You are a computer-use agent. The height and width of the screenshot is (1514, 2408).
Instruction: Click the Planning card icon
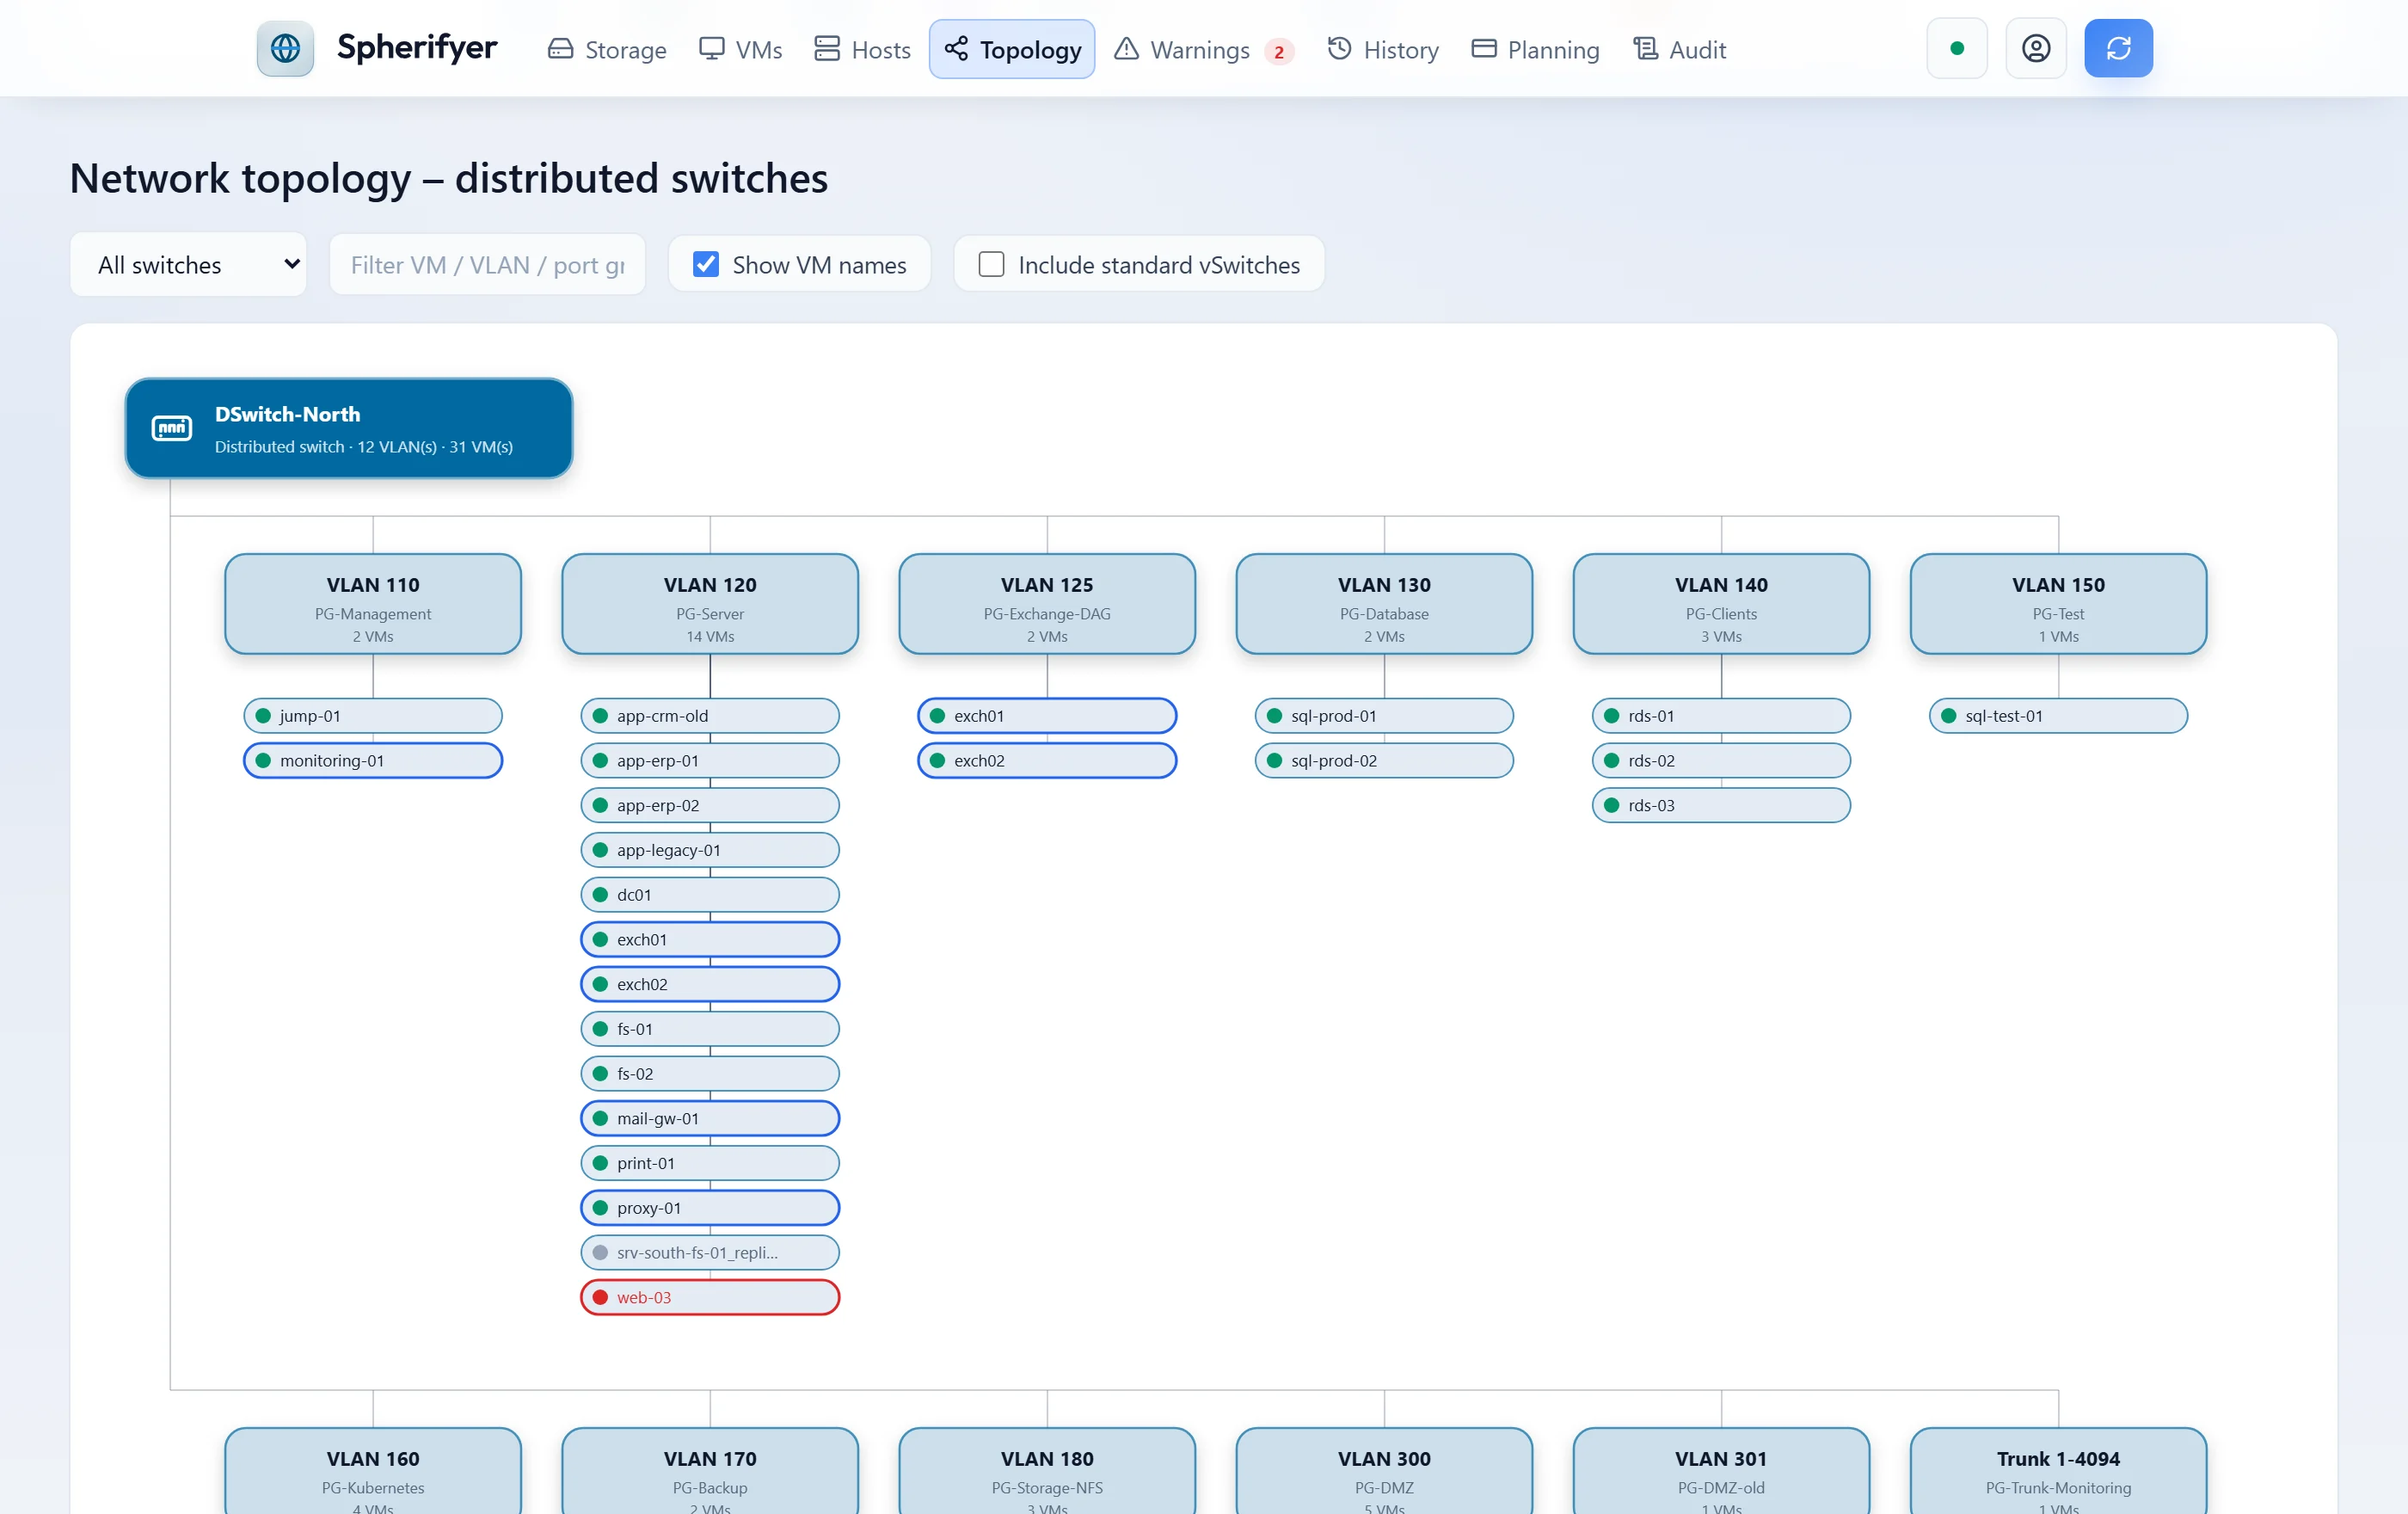click(1483, 49)
